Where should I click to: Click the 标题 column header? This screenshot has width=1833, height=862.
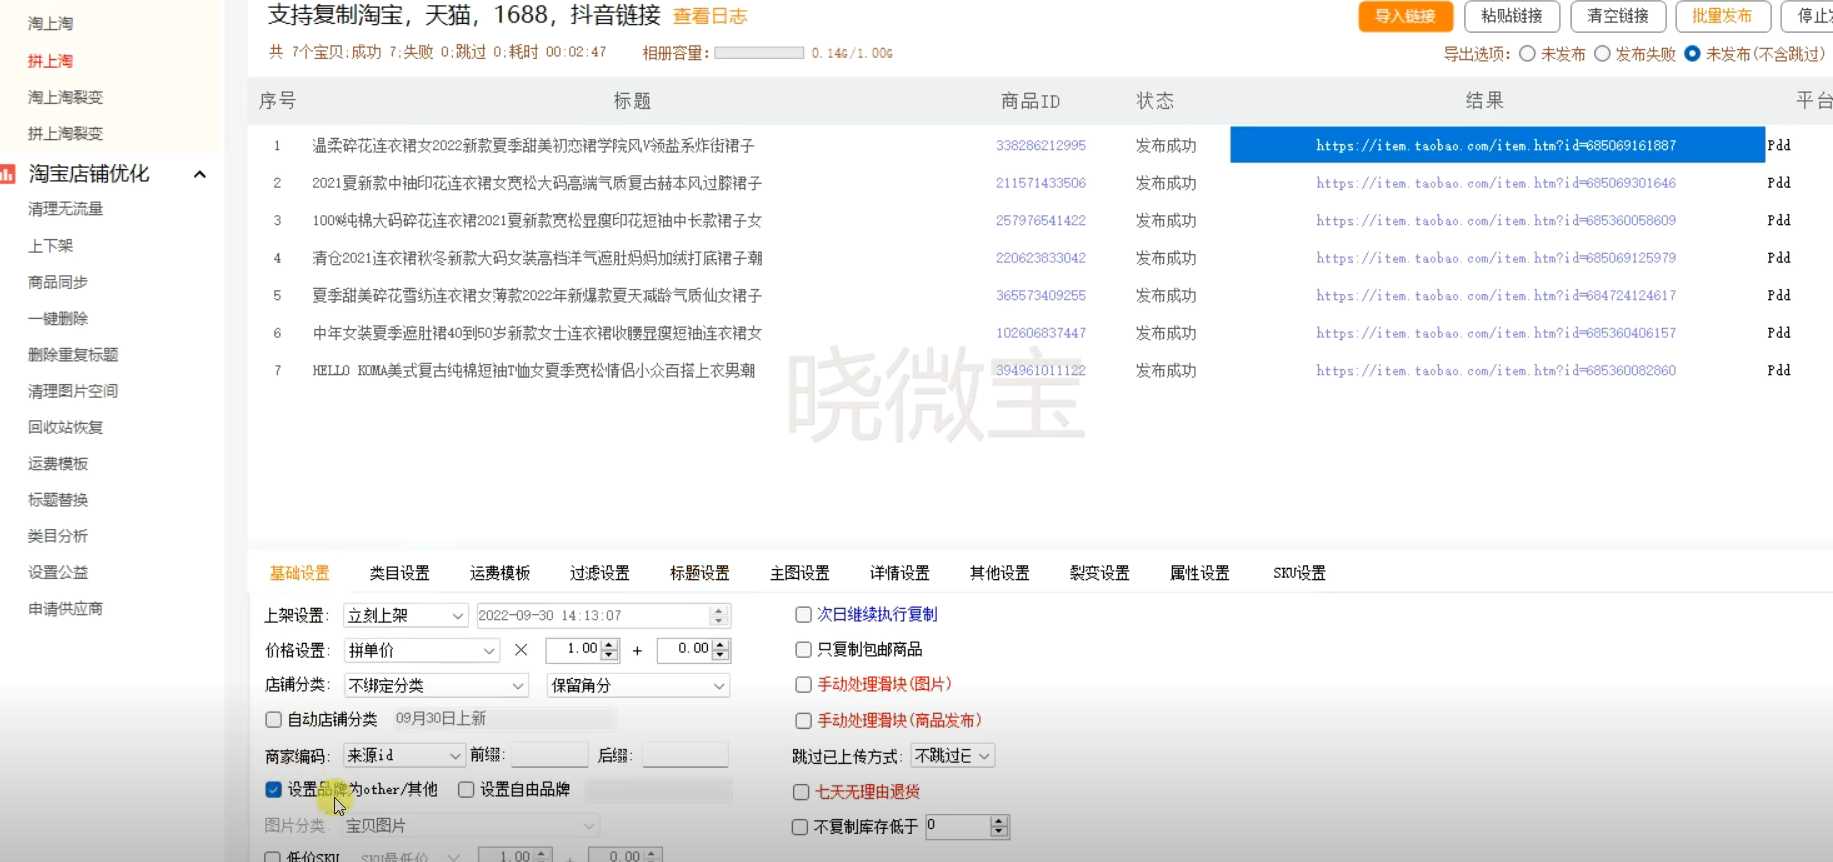click(632, 101)
